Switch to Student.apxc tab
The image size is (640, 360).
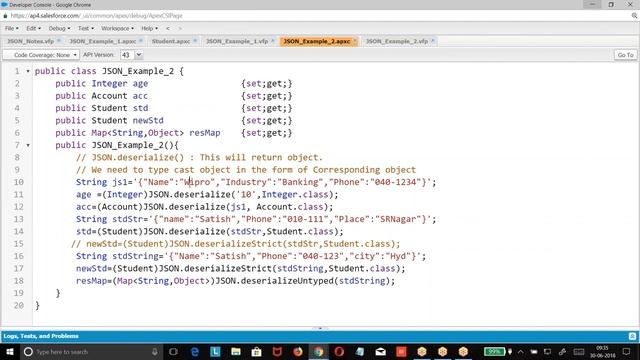[x=171, y=41]
